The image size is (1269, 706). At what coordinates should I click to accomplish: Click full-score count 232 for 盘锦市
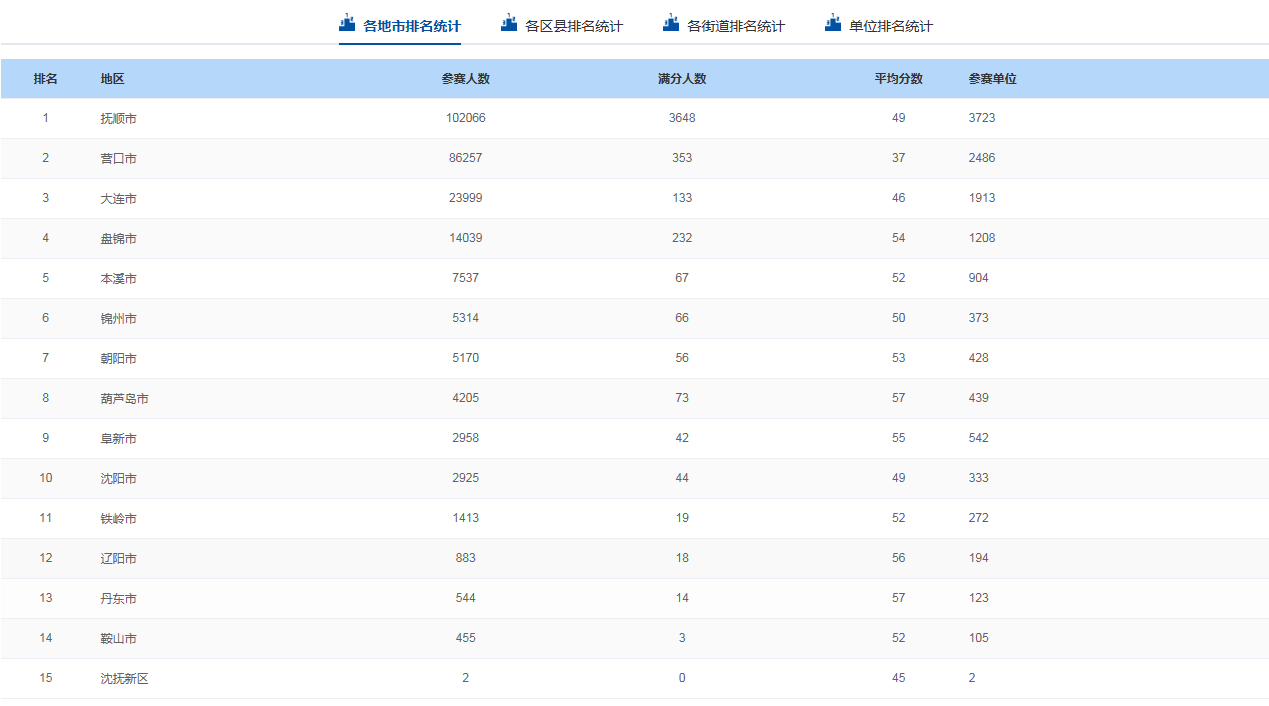682,238
